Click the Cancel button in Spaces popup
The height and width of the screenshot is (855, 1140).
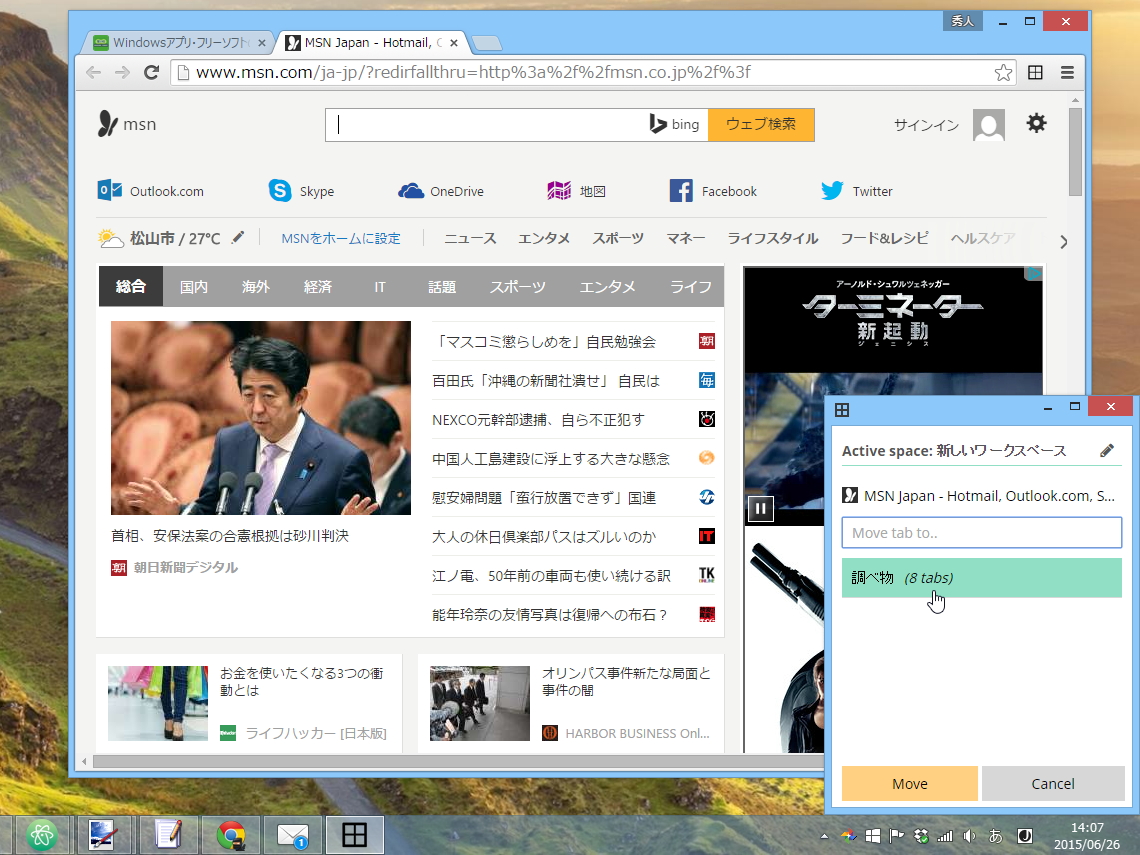click(x=1053, y=783)
